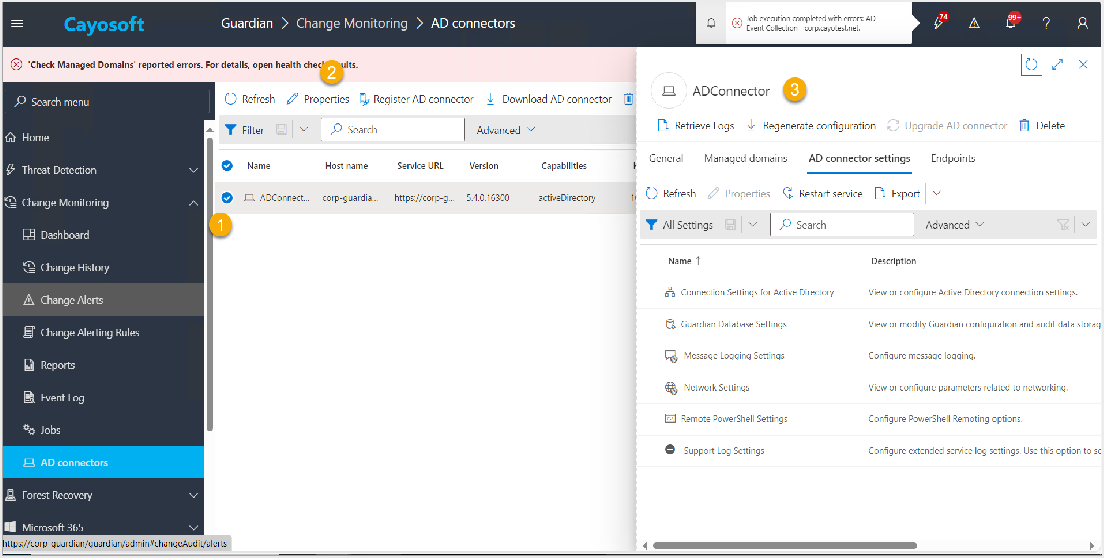Switch to the General tab
This screenshot has width=1104, height=558.
coord(666,158)
